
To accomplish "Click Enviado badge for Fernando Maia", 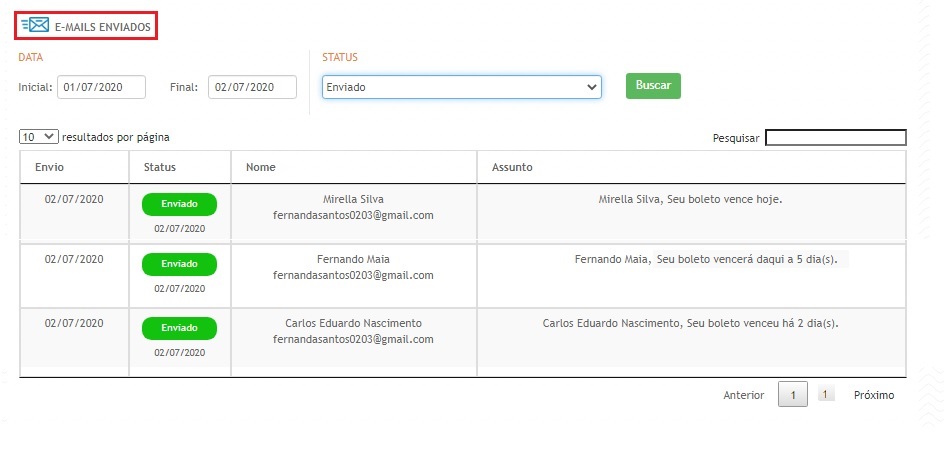I will point(179,264).
